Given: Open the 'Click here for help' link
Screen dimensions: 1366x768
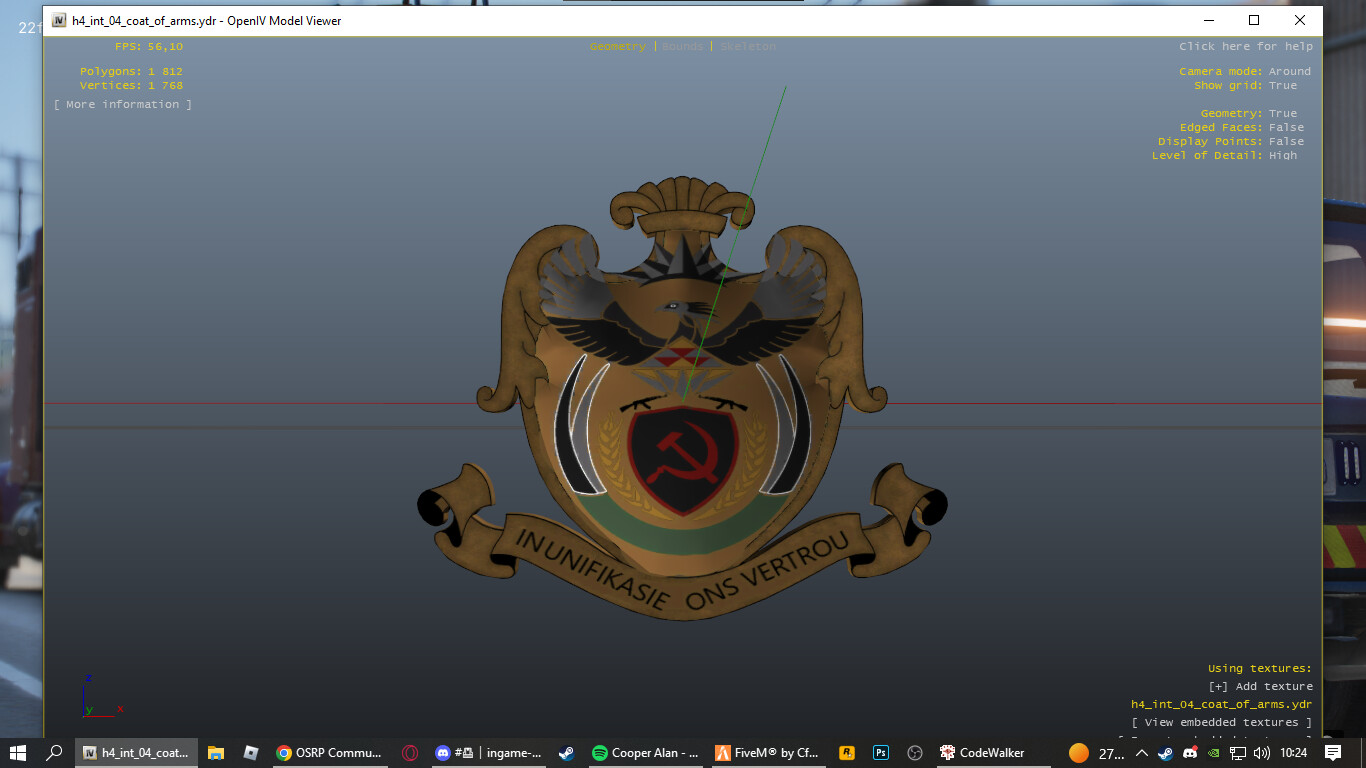Looking at the screenshot, I should coord(1246,46).
